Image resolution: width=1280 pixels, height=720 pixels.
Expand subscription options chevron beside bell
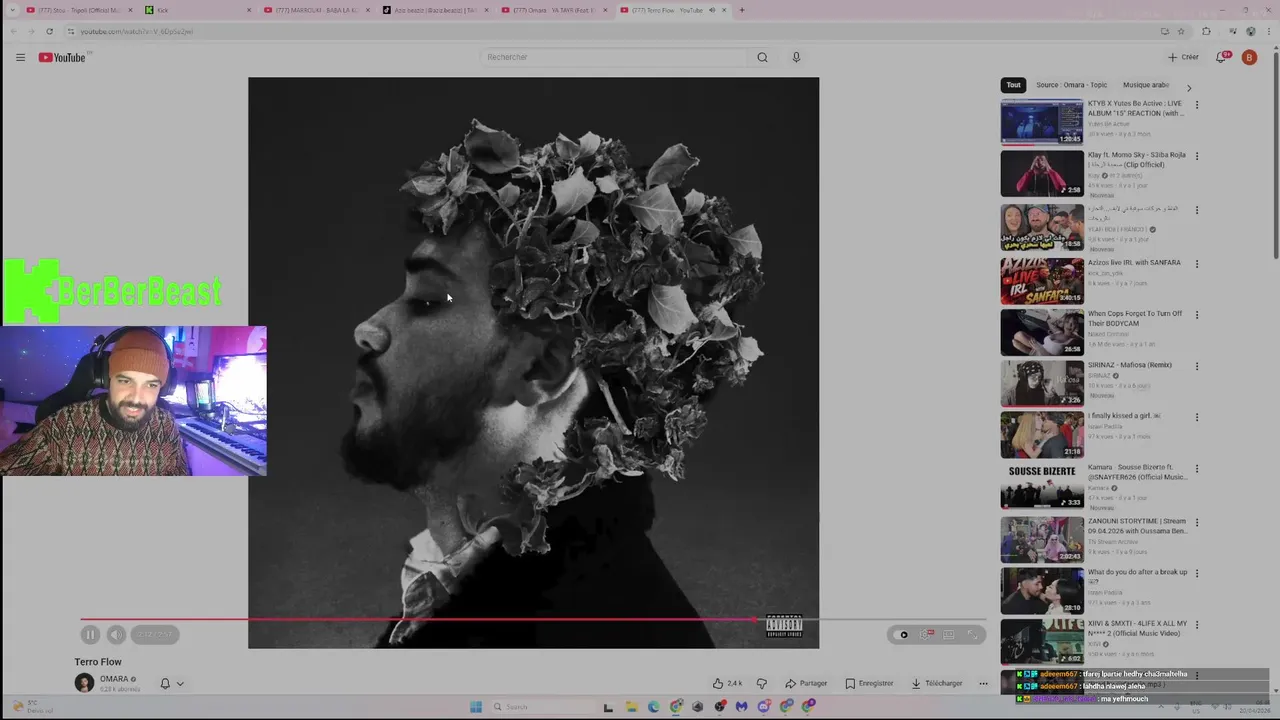pos(180,684)
